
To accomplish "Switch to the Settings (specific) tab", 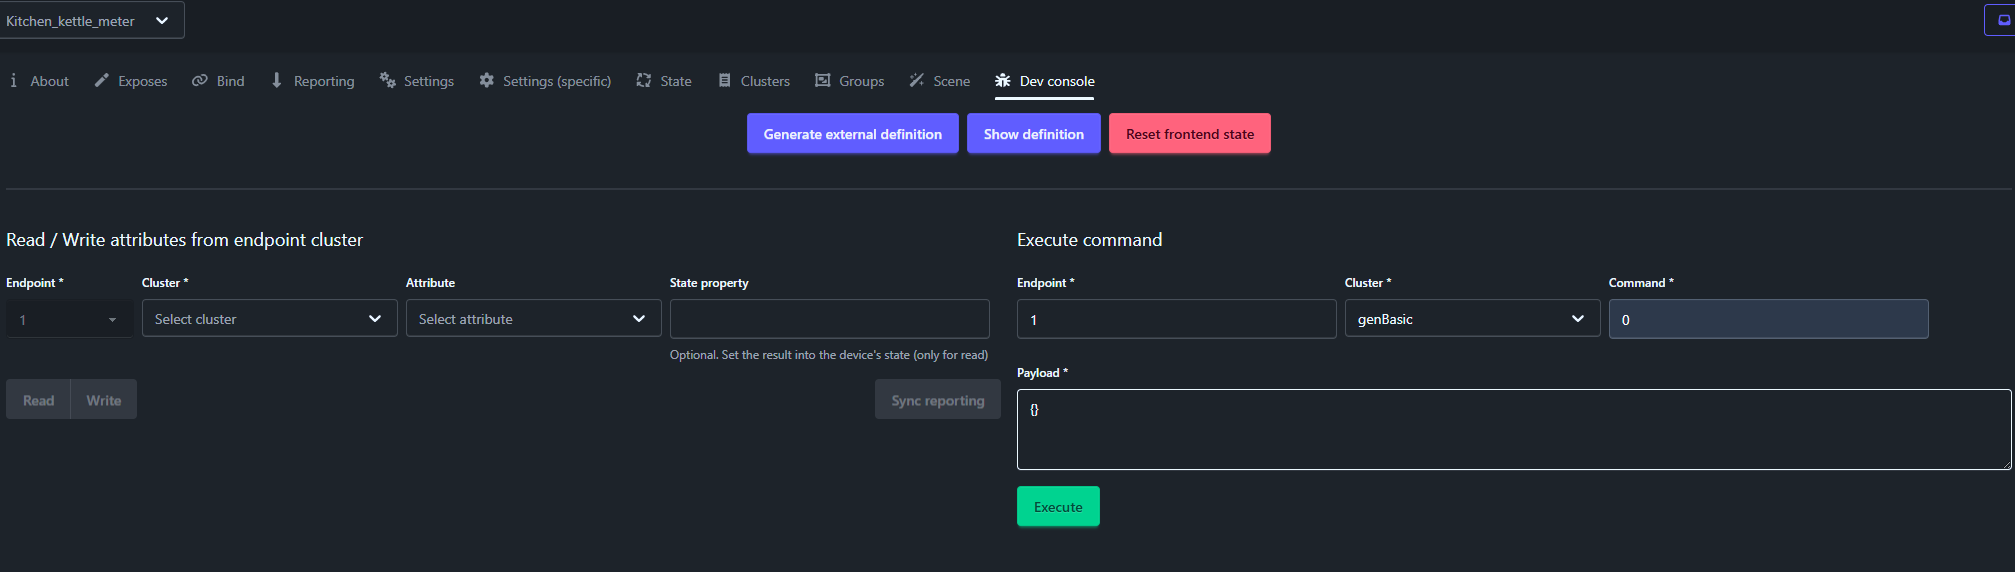I will coord(545,81).
